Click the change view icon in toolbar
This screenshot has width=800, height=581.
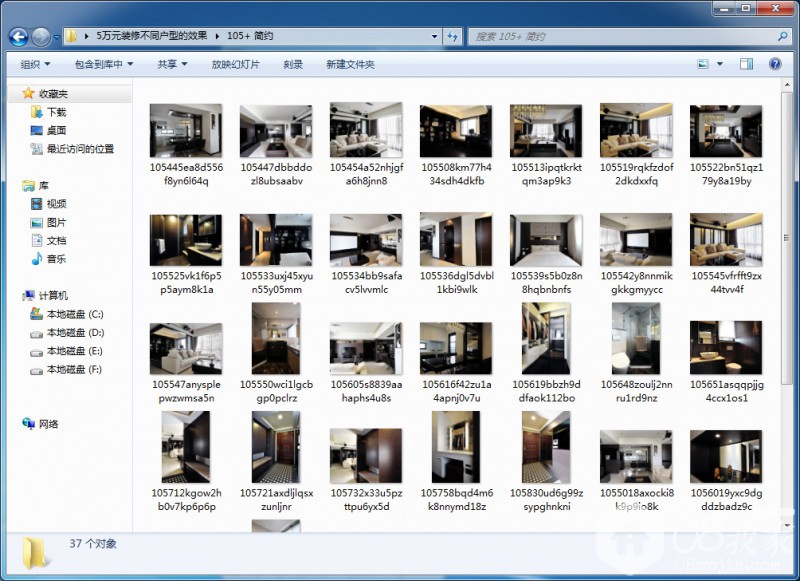(703, 64)
